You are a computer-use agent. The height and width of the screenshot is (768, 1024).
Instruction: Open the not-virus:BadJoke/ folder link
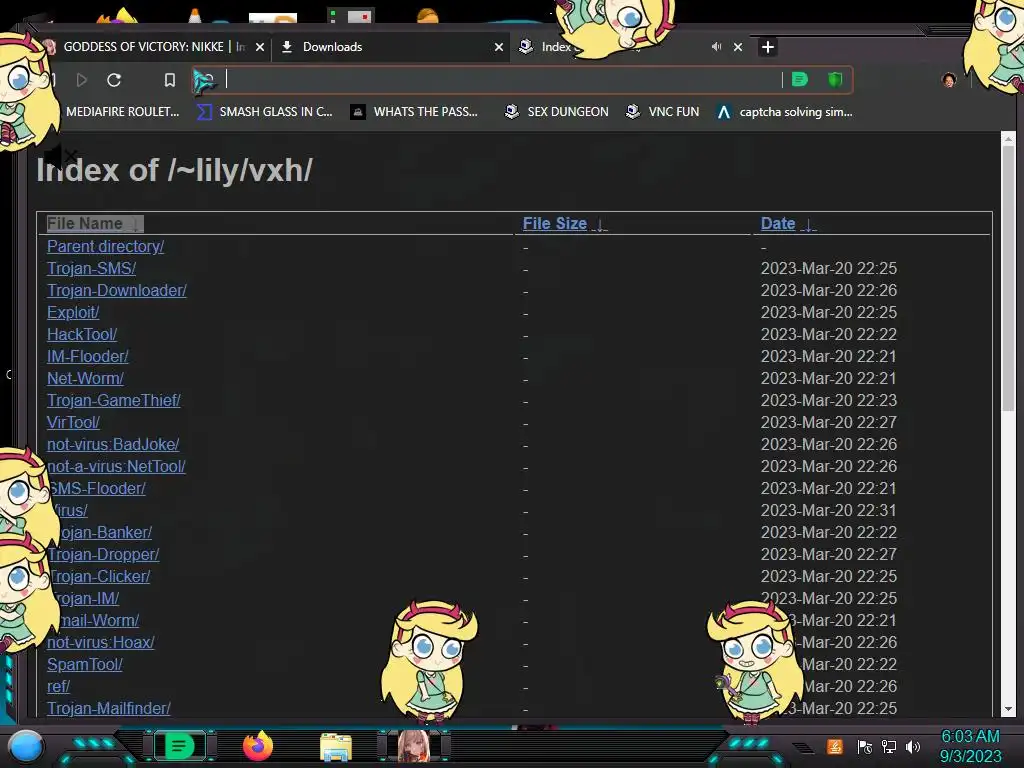[x=113, y=444]
